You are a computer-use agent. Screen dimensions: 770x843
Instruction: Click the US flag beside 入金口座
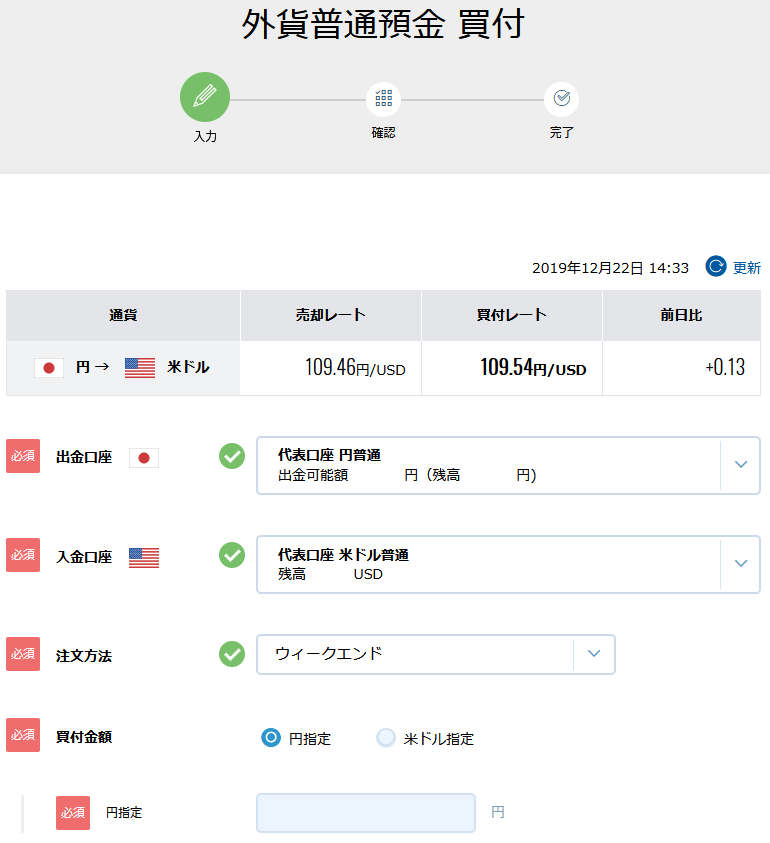144,558
